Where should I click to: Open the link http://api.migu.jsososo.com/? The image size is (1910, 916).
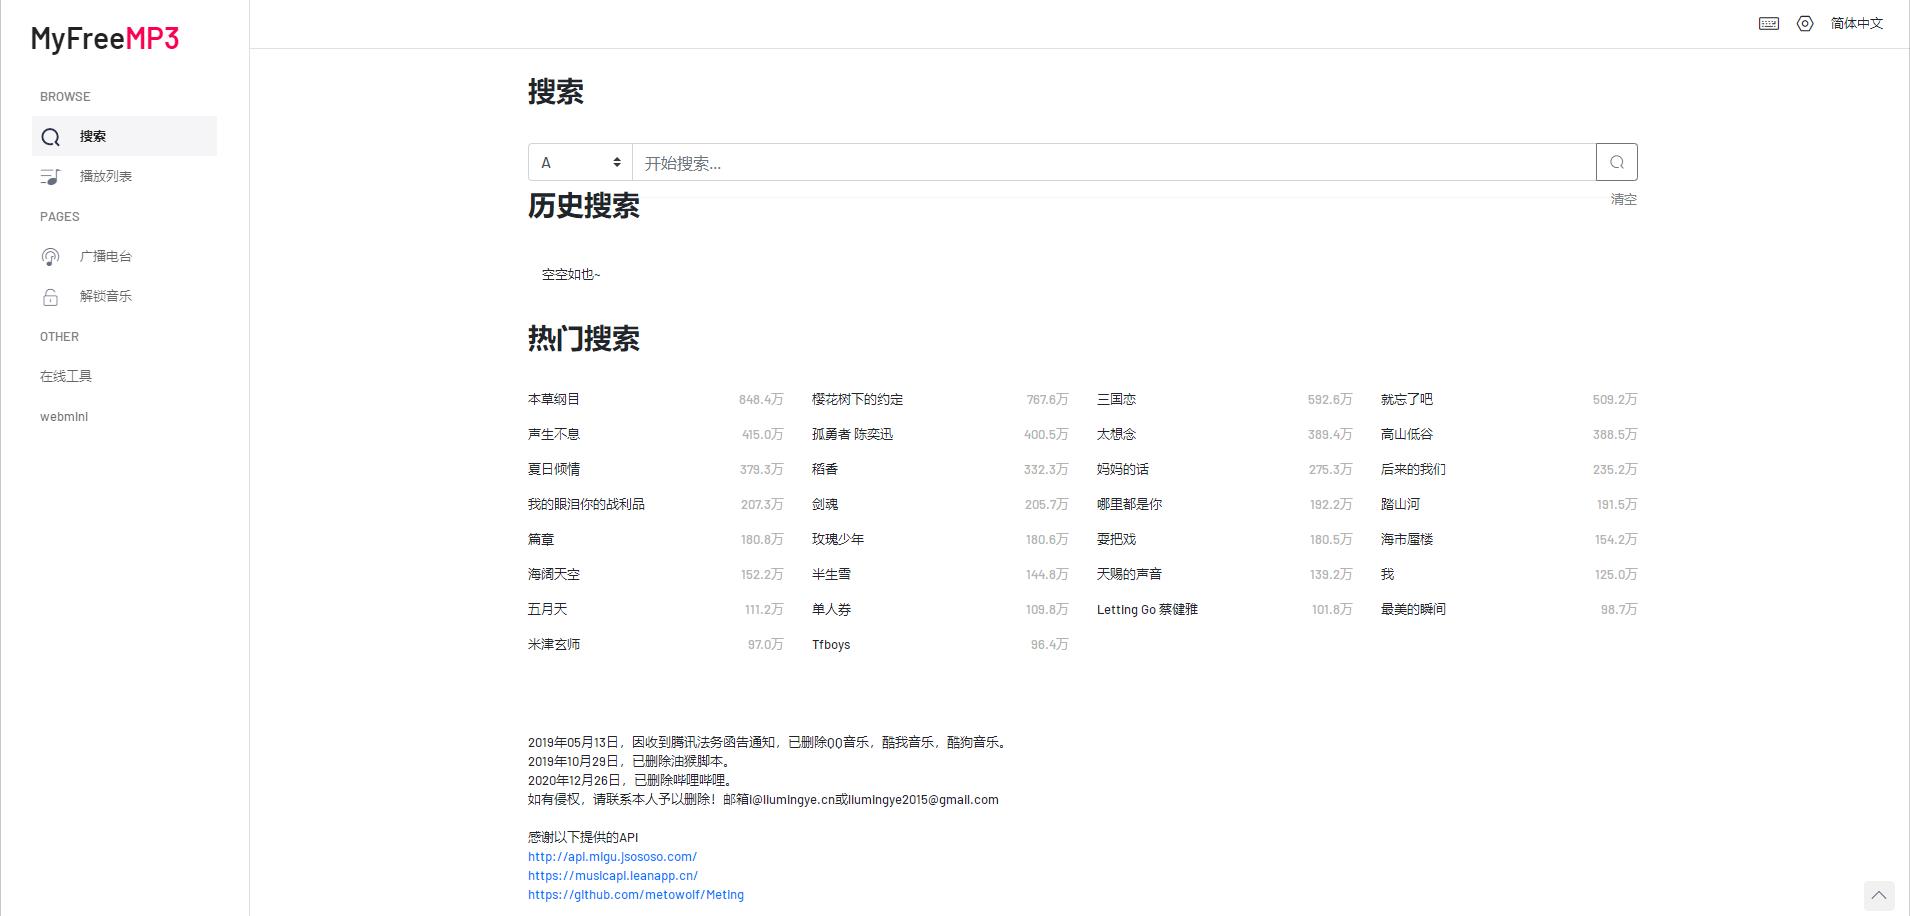tap(612, 856)
